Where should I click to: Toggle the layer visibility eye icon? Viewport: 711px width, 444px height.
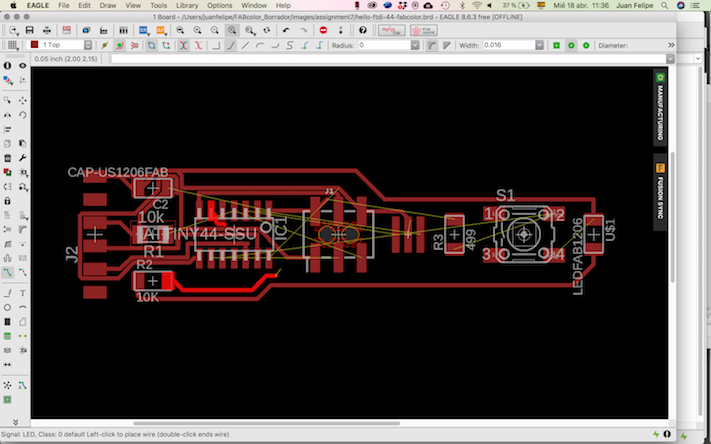coord(23,65)
